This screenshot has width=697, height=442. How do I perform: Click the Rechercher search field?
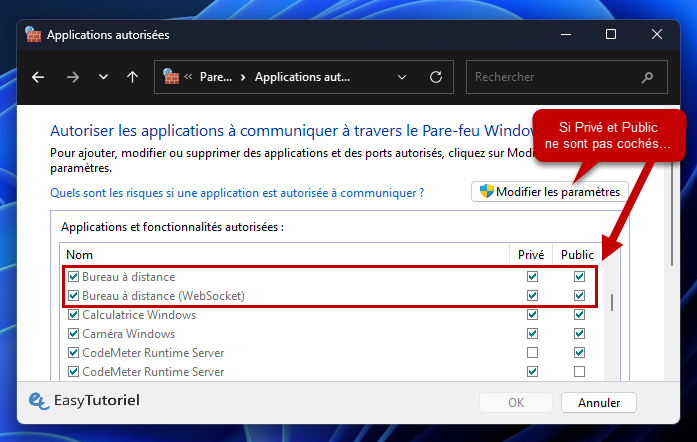click(x=566, y=77)
